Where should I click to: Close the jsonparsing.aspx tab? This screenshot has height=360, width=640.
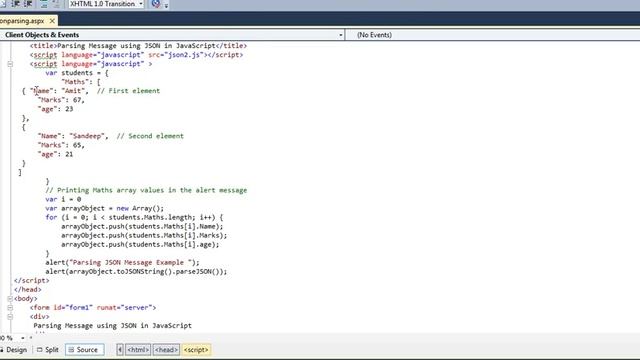click(52, 20)
